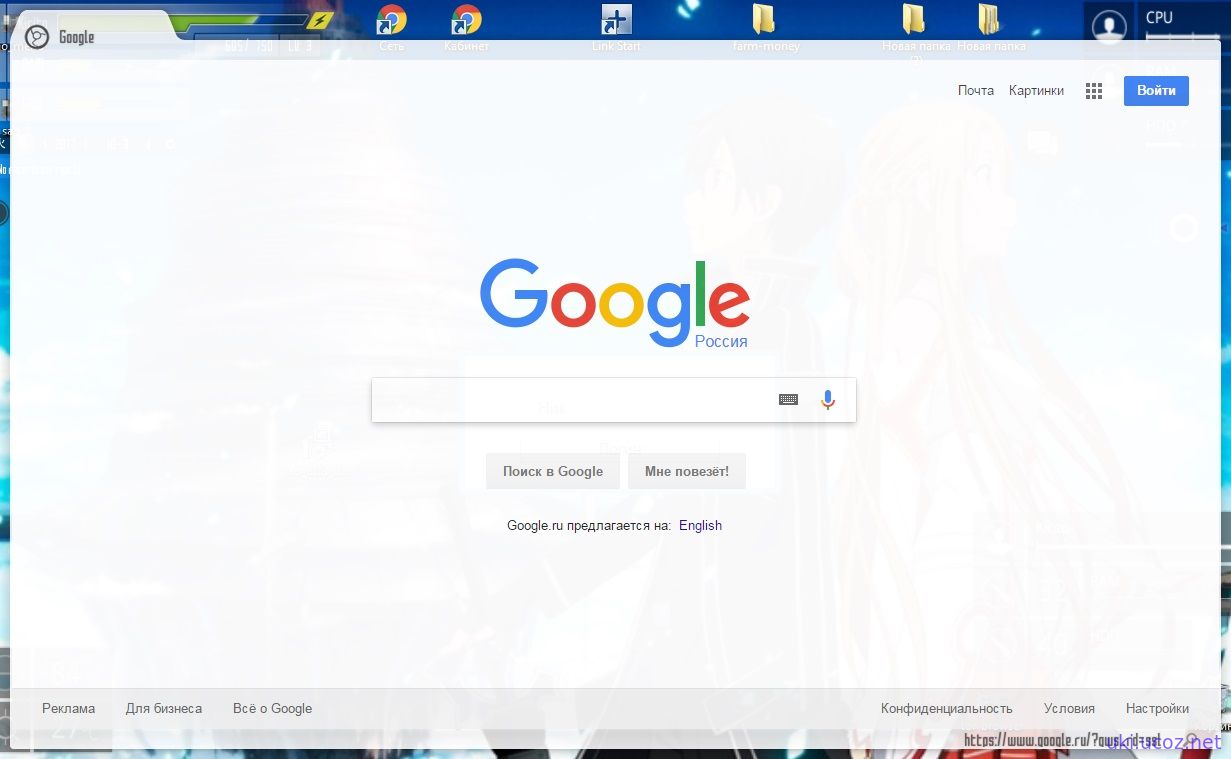Open the Конфиденциальность footer link
1231x759 pixels.
tap(946, 708)
